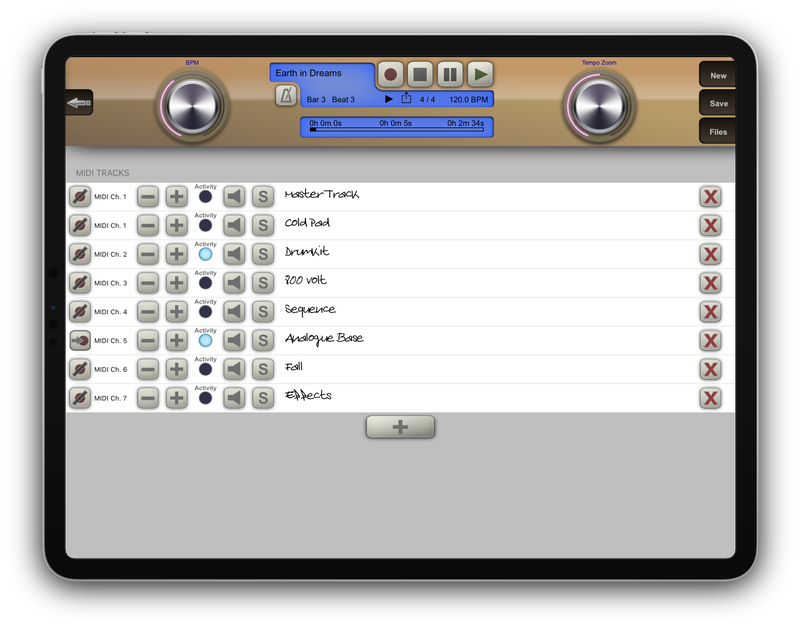The width and height of the screenshot is (800, 628).
Task: Pause playback with the pause button
Action: point(450,74)
